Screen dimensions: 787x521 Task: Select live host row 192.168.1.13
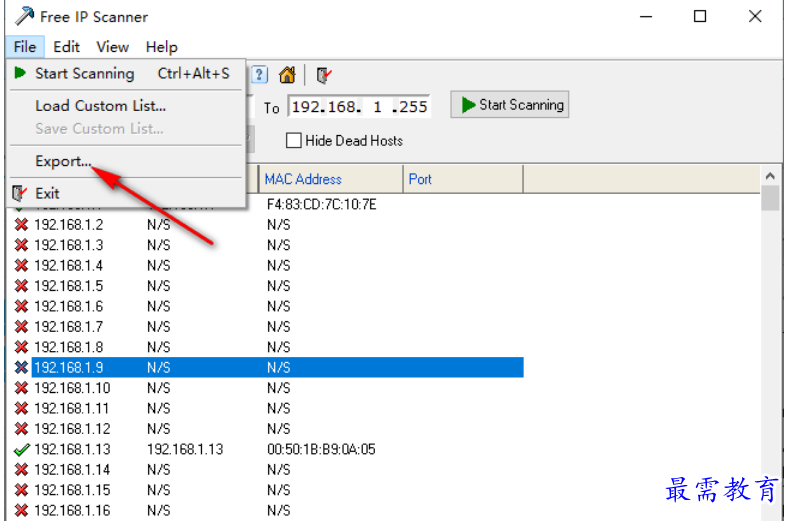click(268, 449)
